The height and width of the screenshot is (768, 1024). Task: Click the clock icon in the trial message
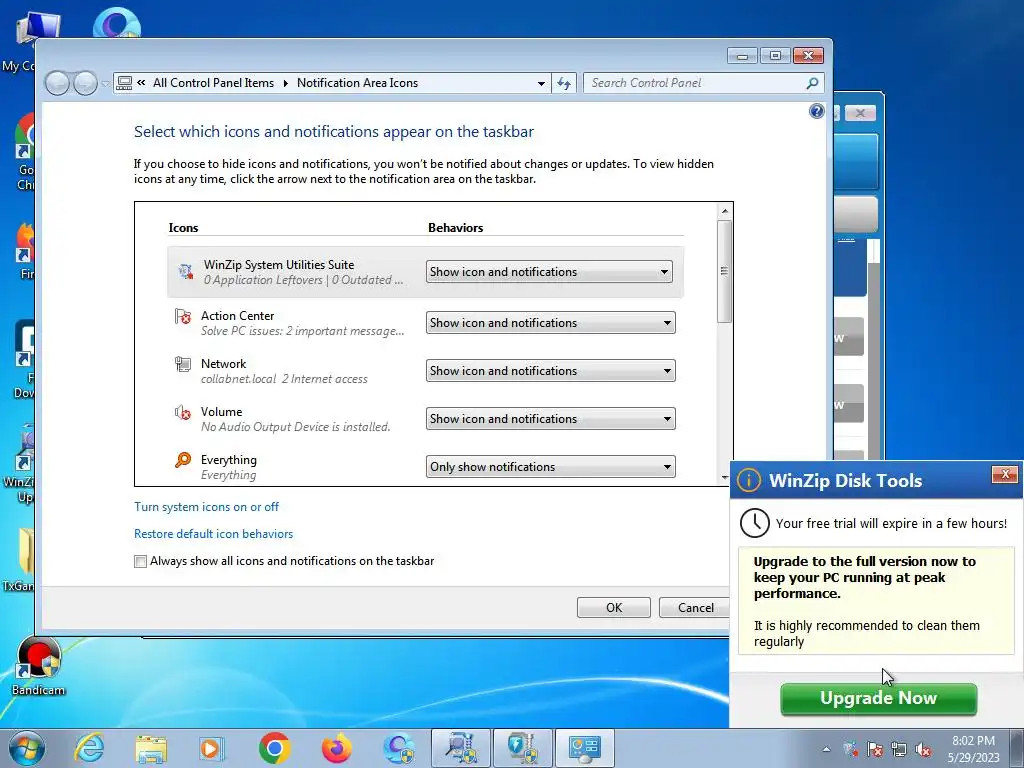click(x=754, y=523)
